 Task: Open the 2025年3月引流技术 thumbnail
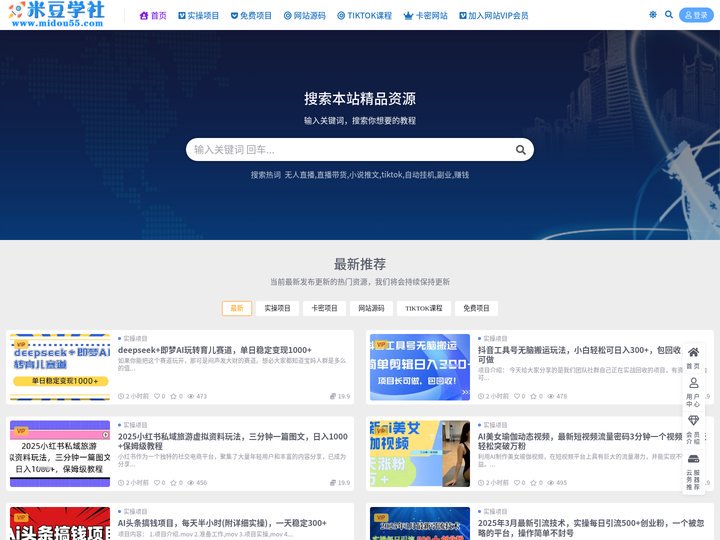(x=420, y=523)
